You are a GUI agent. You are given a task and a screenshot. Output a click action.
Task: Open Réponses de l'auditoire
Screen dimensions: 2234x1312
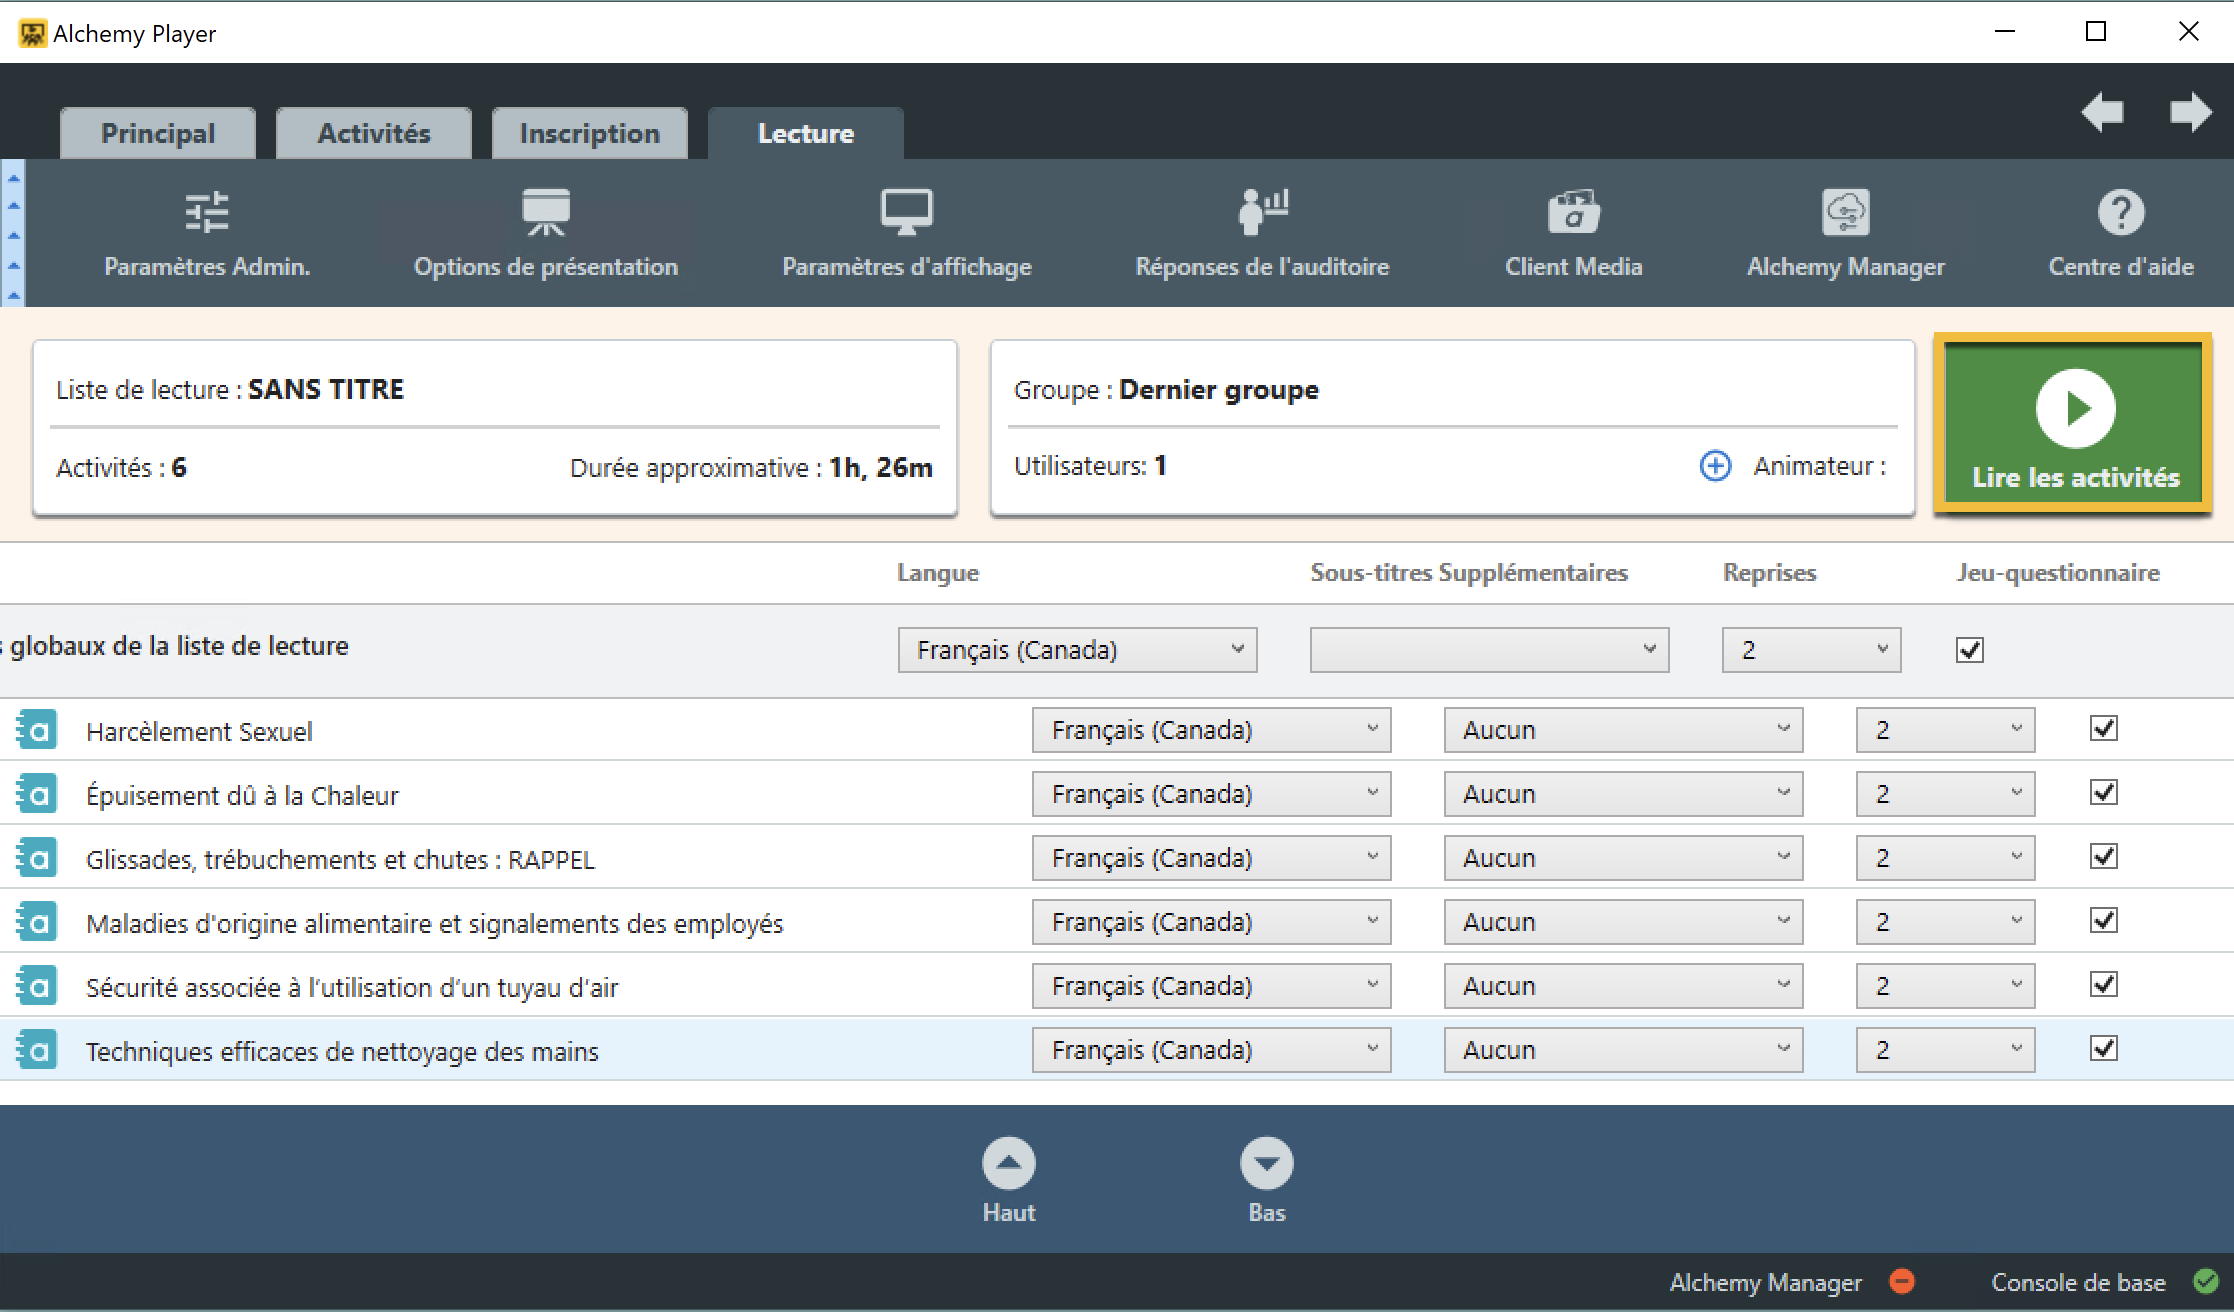(x=1262, y=213)
